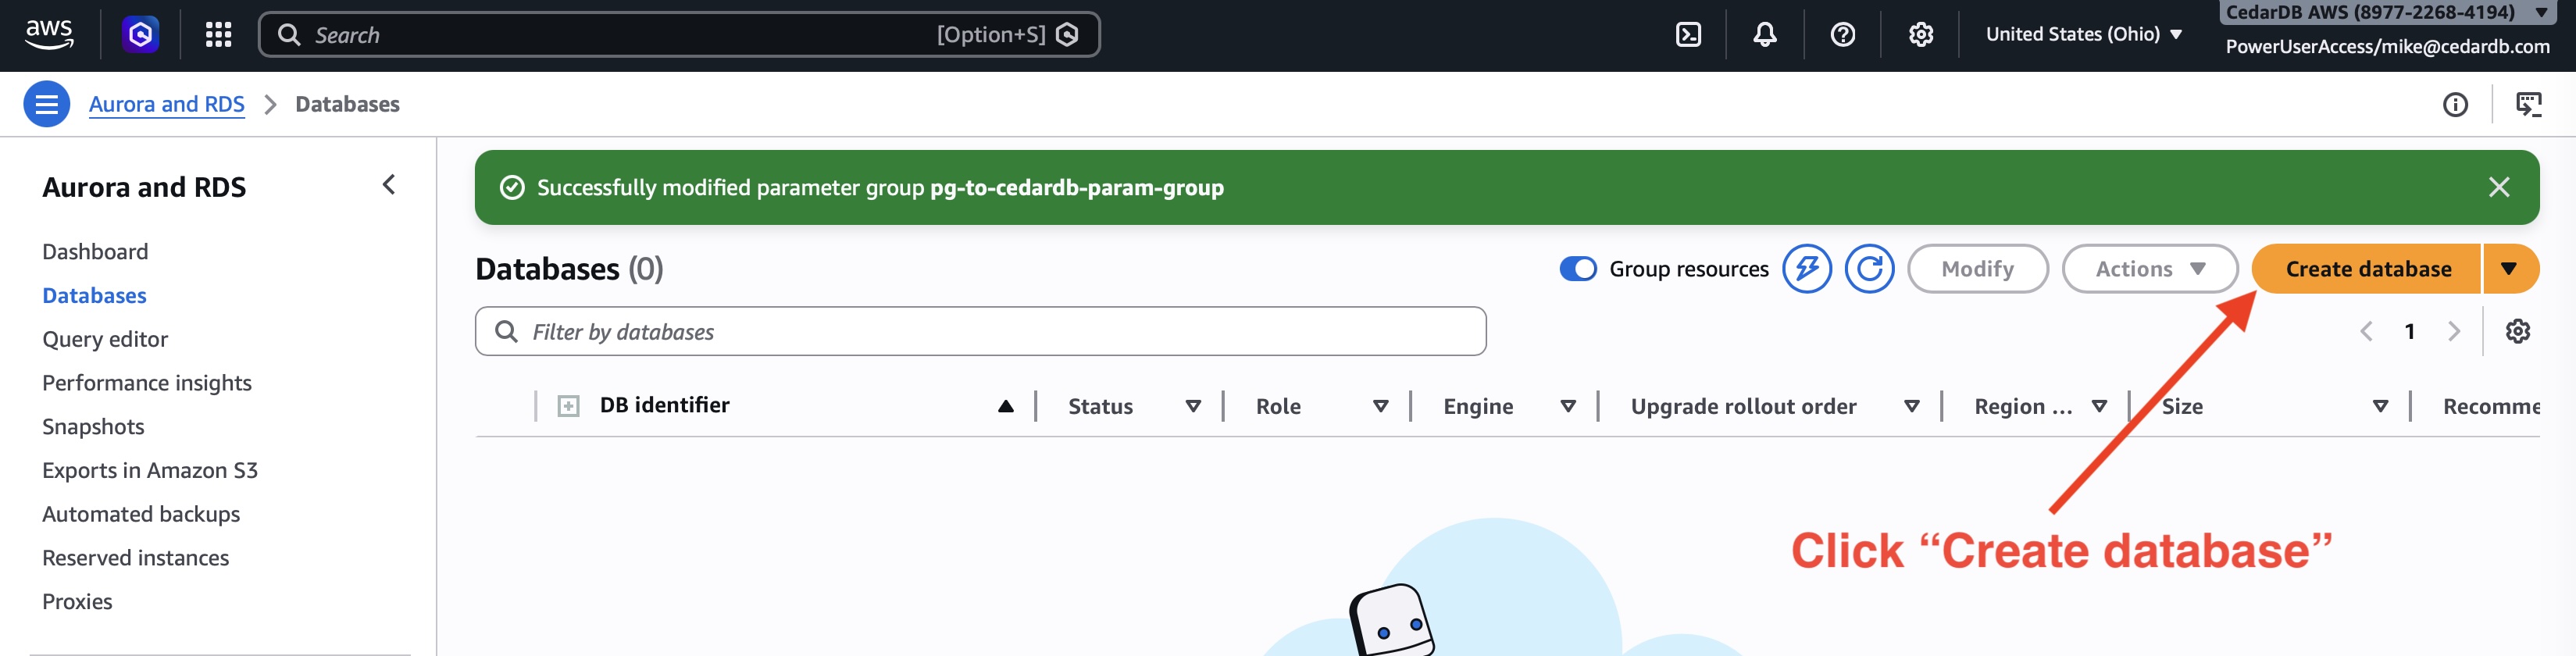The image size is (2576, 656).
Task: Refresh the databases list
Action: 1869,269
